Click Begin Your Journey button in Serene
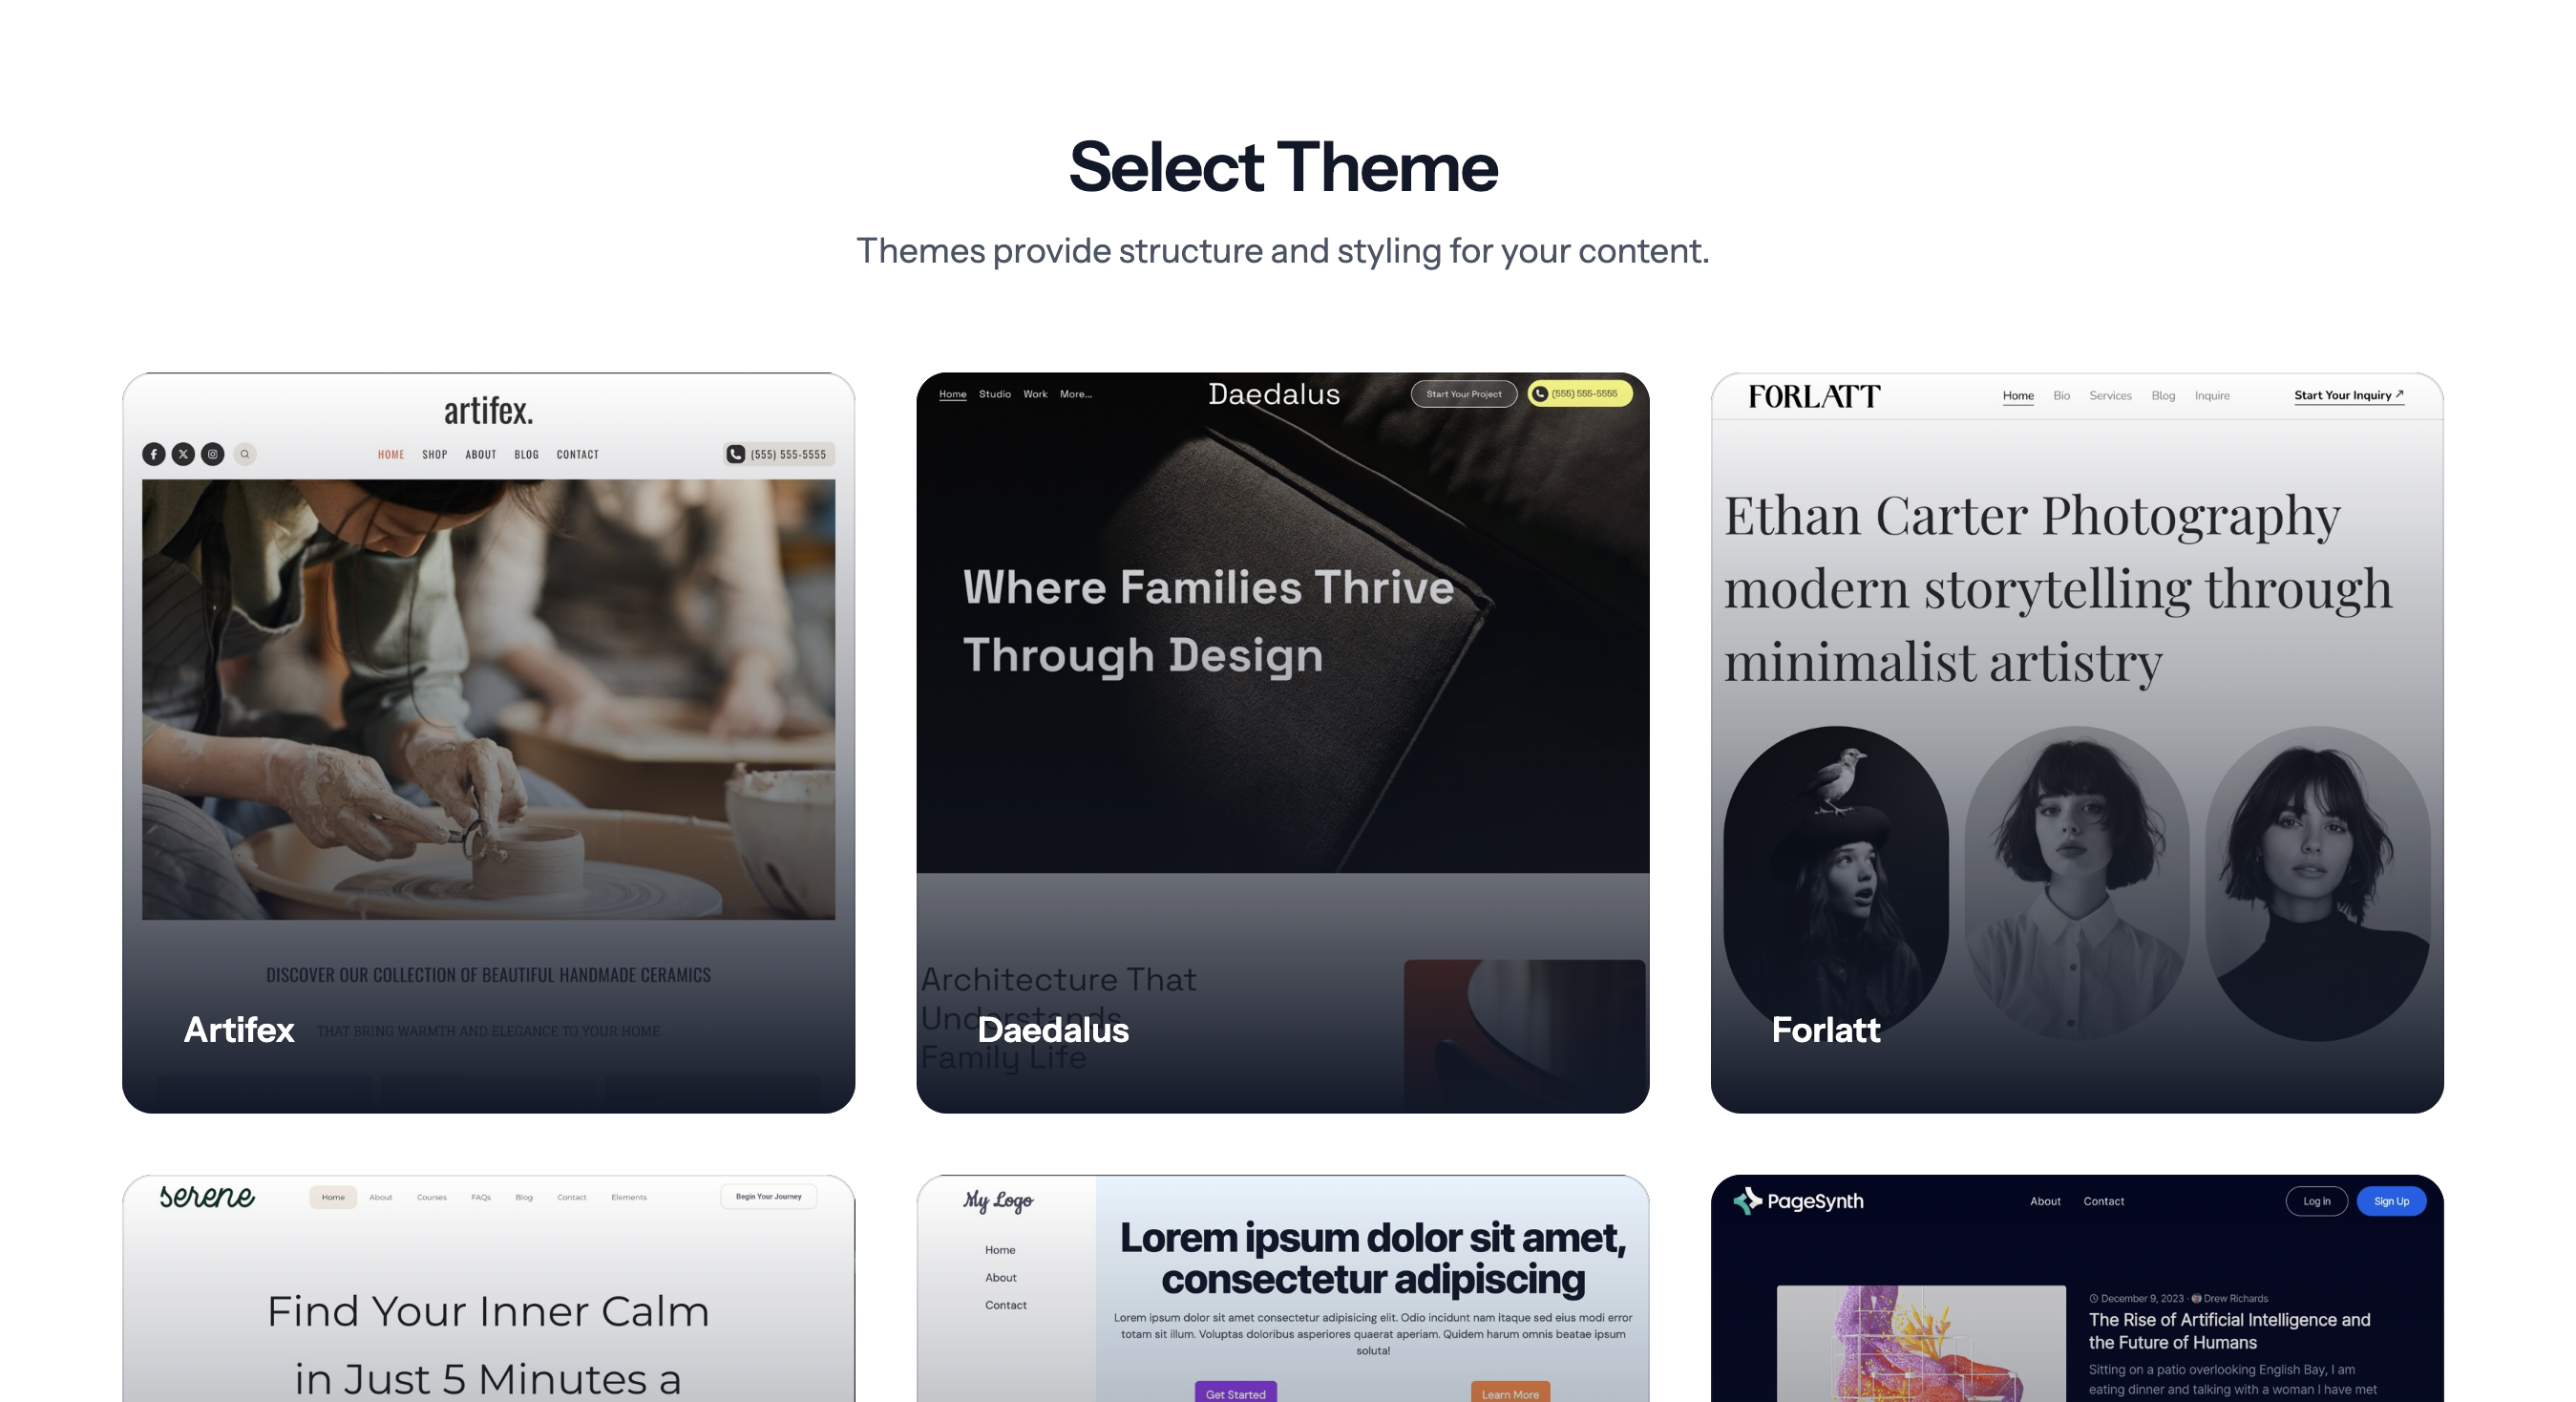 click(x=768, y=1196)
